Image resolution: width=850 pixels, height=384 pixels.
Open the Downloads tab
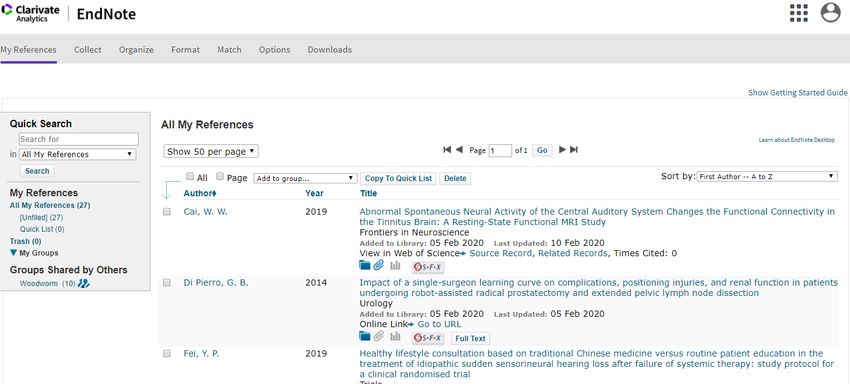330,49
